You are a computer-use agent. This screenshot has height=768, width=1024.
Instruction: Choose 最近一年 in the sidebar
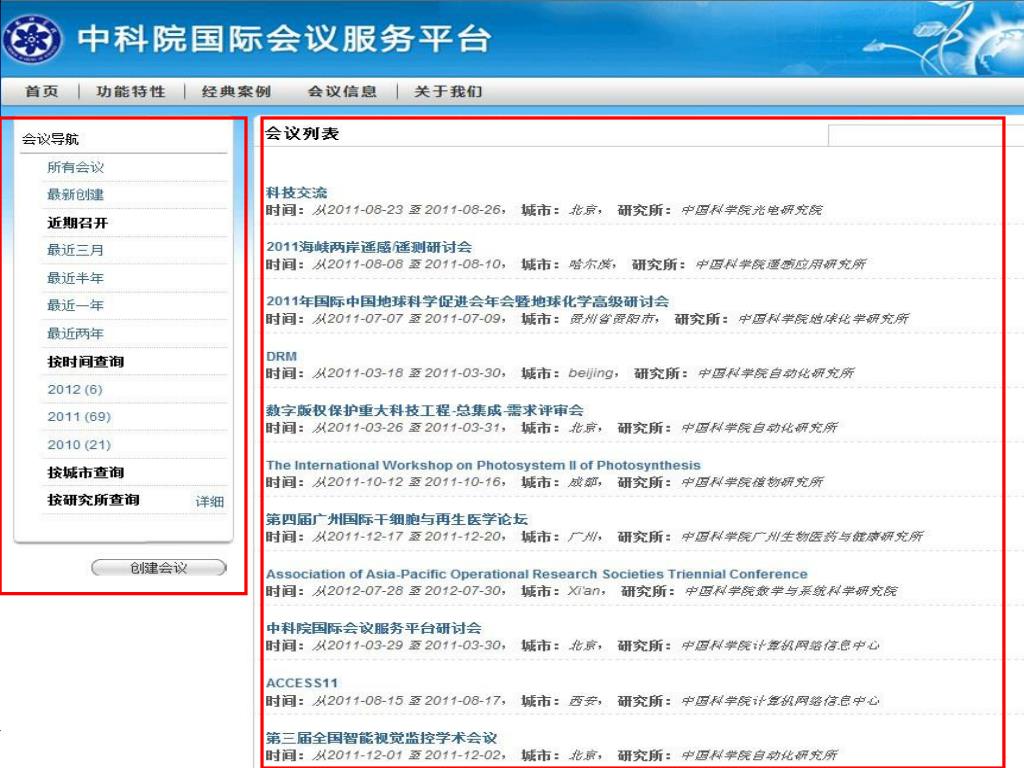[x=76, y=306]
